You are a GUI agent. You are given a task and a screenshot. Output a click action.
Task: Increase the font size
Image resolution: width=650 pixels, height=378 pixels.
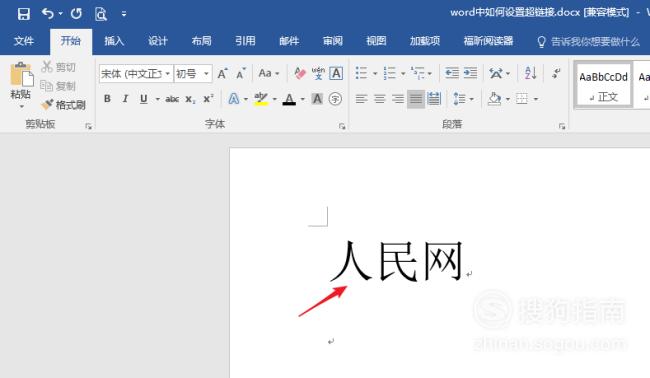223,74
